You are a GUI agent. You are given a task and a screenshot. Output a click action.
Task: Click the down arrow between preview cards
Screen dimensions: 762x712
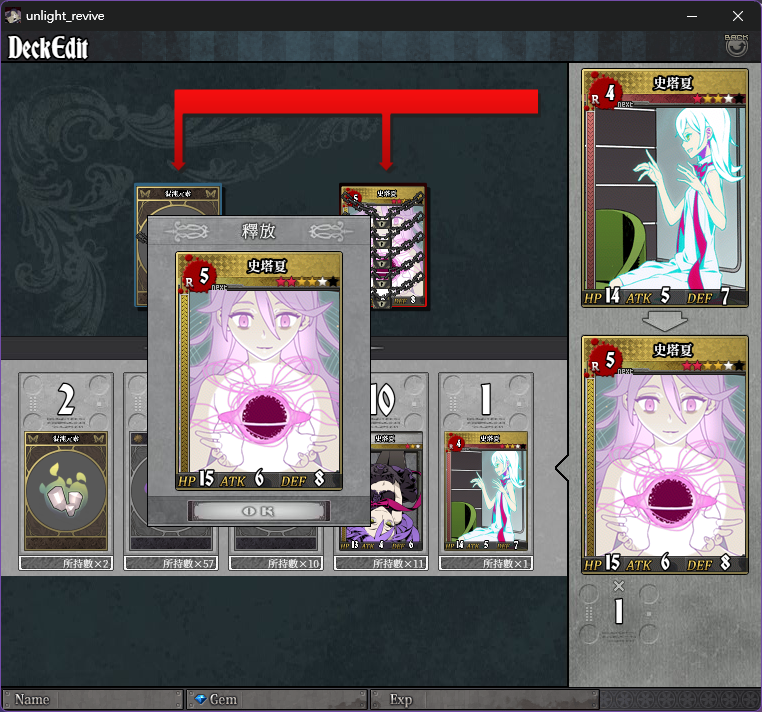point(665,321)
